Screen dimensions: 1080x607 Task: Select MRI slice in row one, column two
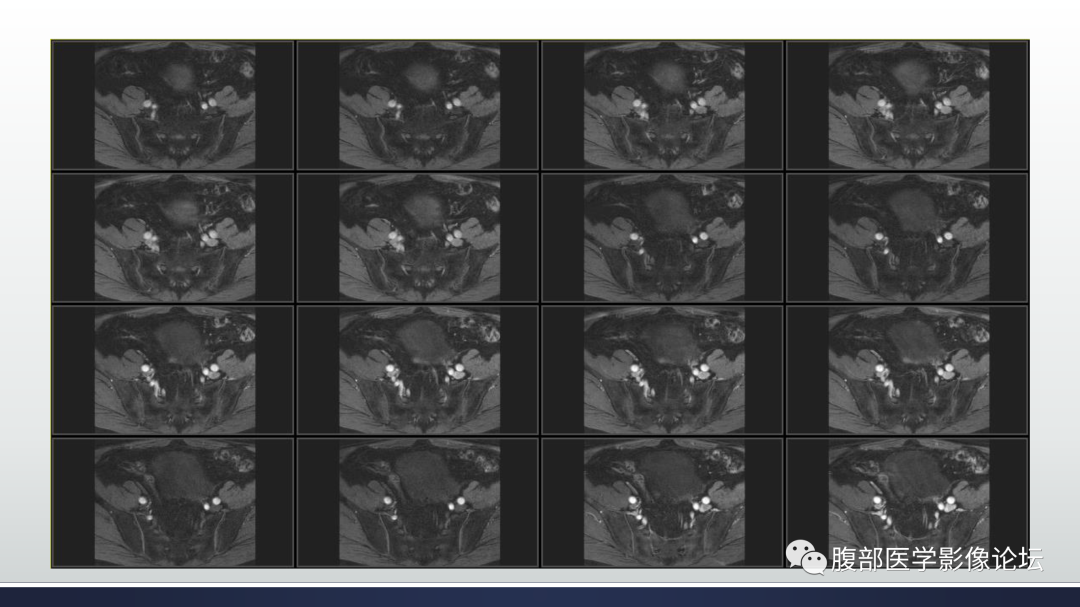tap(418, 105)
